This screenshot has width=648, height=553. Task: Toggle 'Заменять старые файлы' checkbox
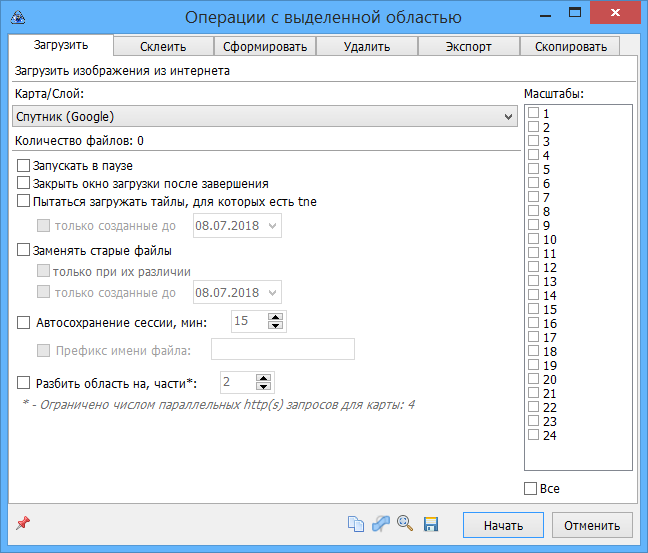24,251
